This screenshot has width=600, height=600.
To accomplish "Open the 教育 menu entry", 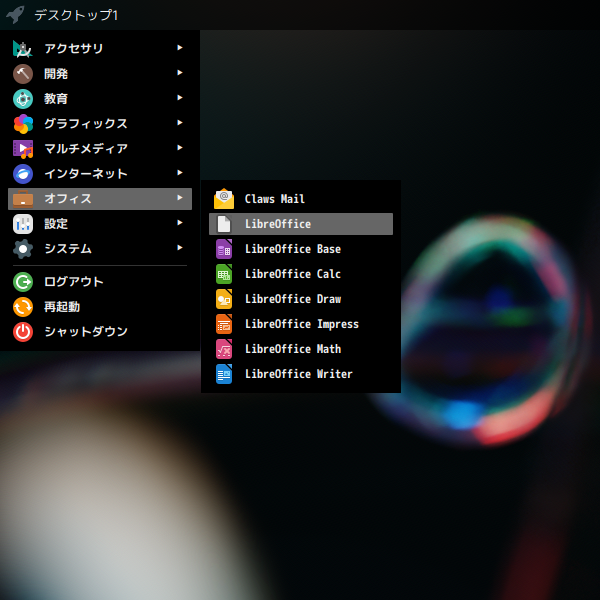I will click(x=100, y=99).
